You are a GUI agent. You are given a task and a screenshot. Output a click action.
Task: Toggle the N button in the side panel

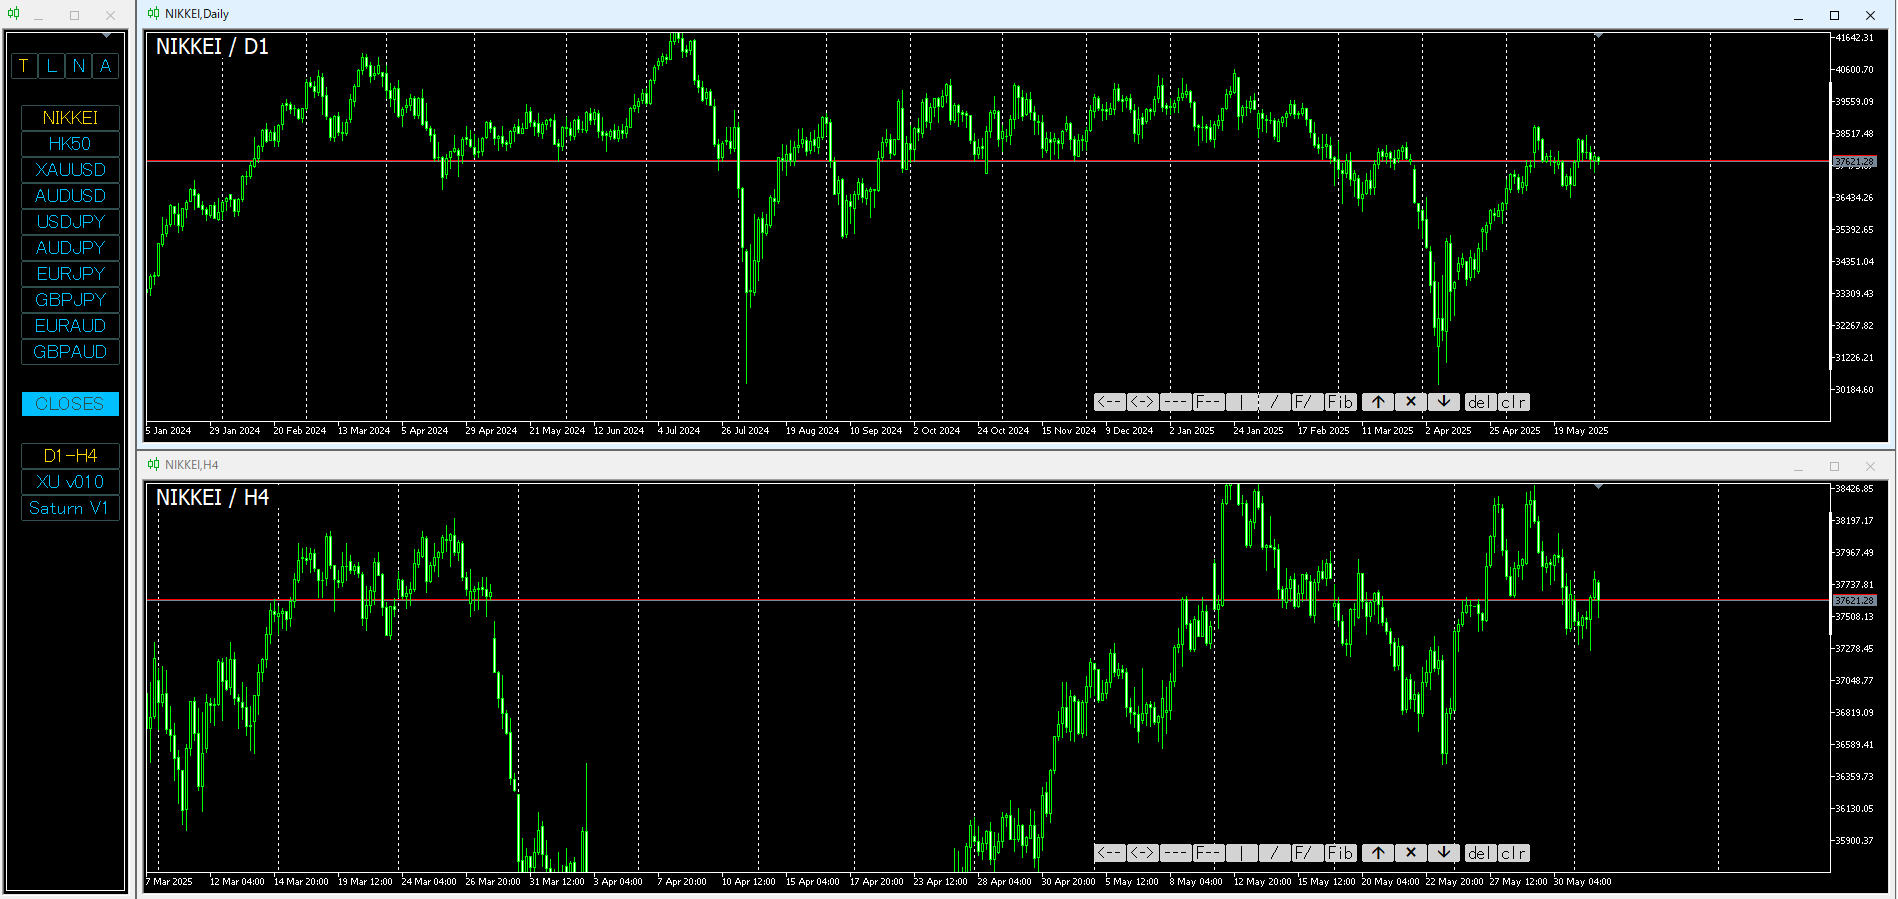tap(79, 66)
